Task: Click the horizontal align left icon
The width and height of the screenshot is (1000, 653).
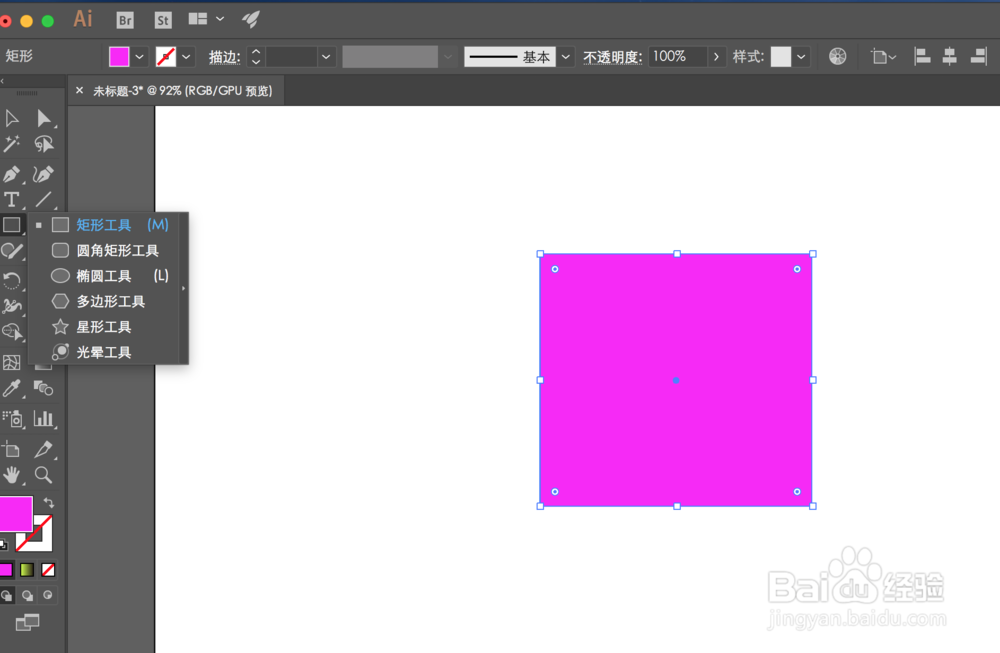Action: point(922,56)
